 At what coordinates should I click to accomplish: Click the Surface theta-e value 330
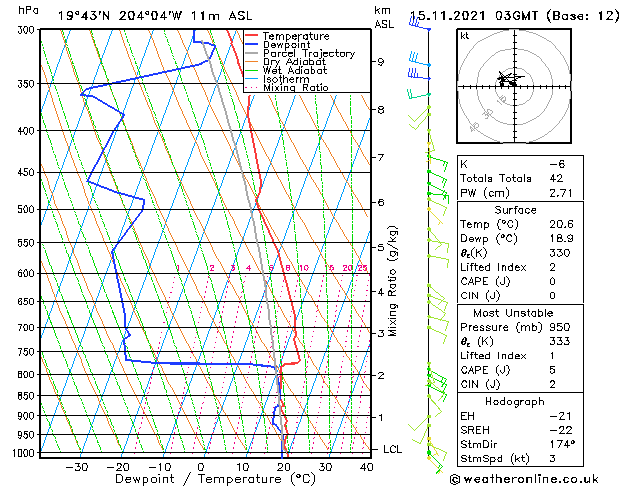[x=560, y=253]
